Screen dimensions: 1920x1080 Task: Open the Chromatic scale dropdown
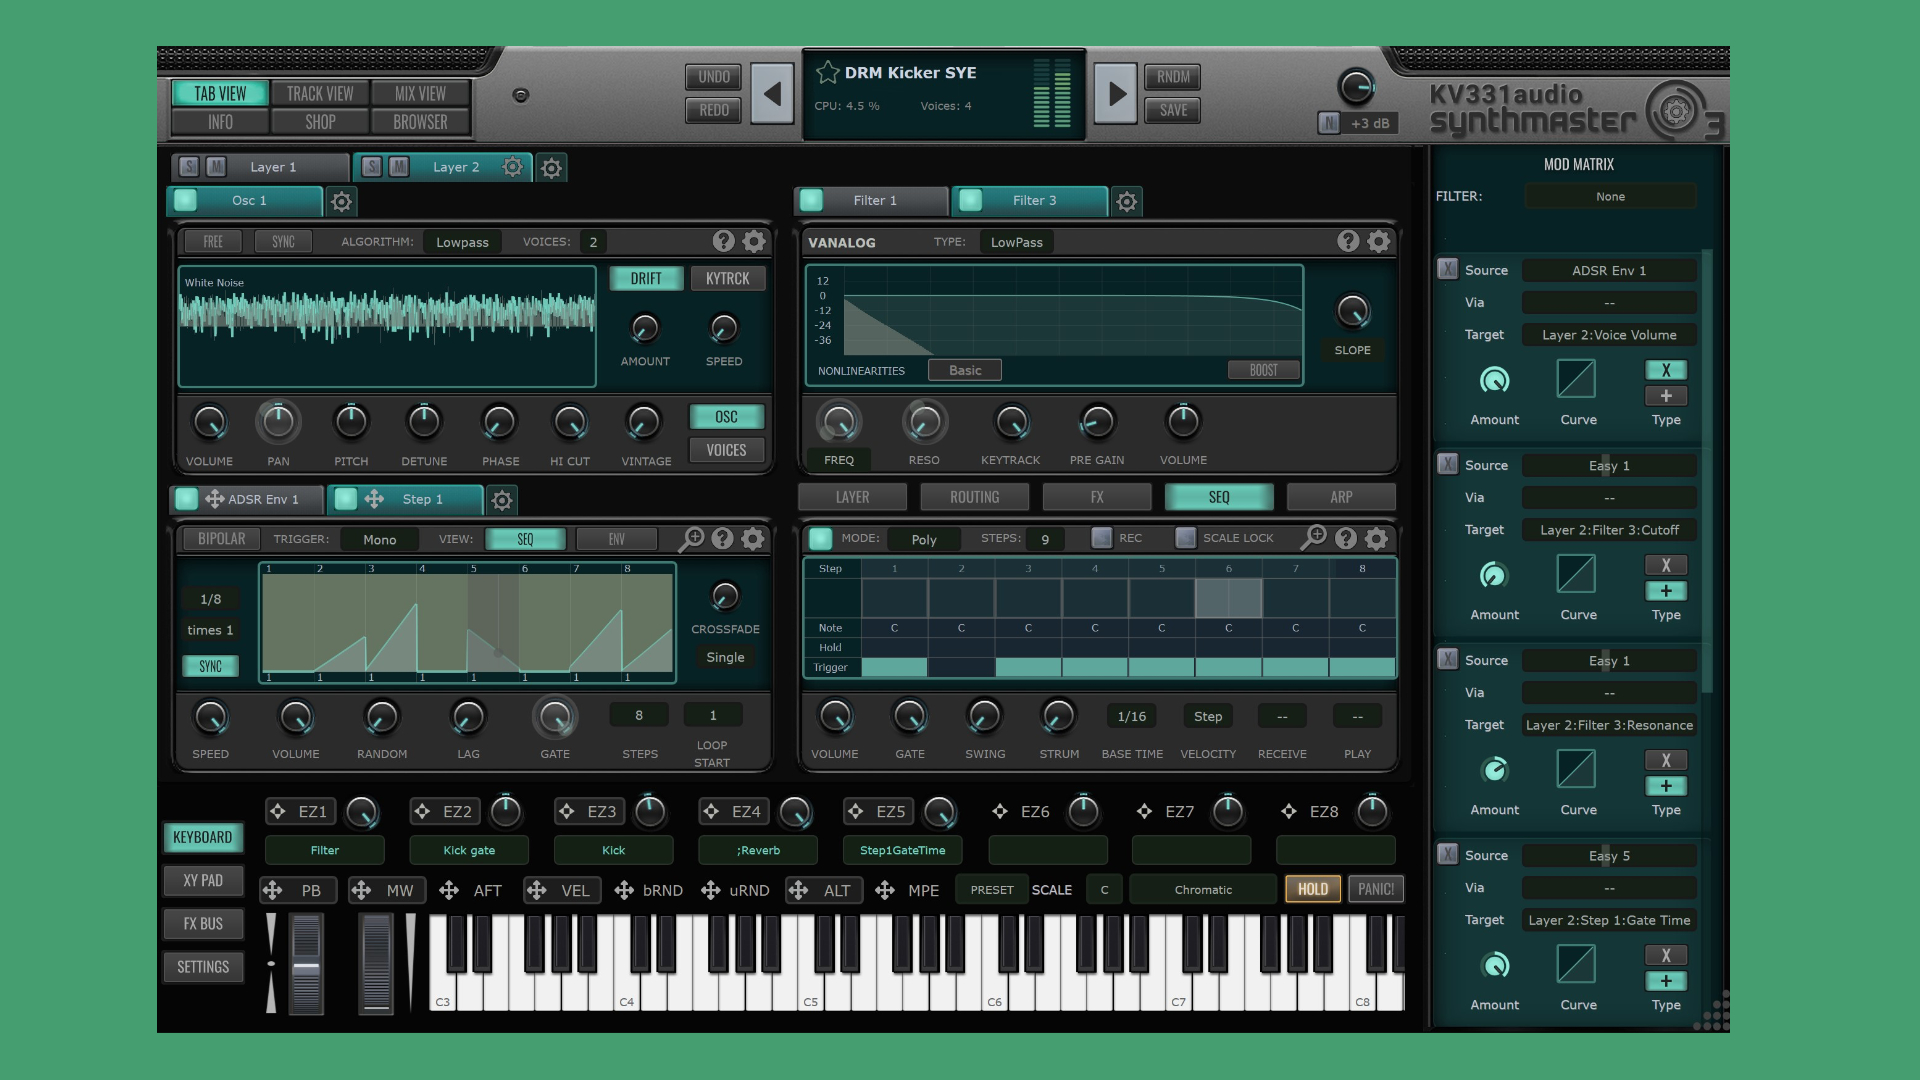coord(1202,888)
